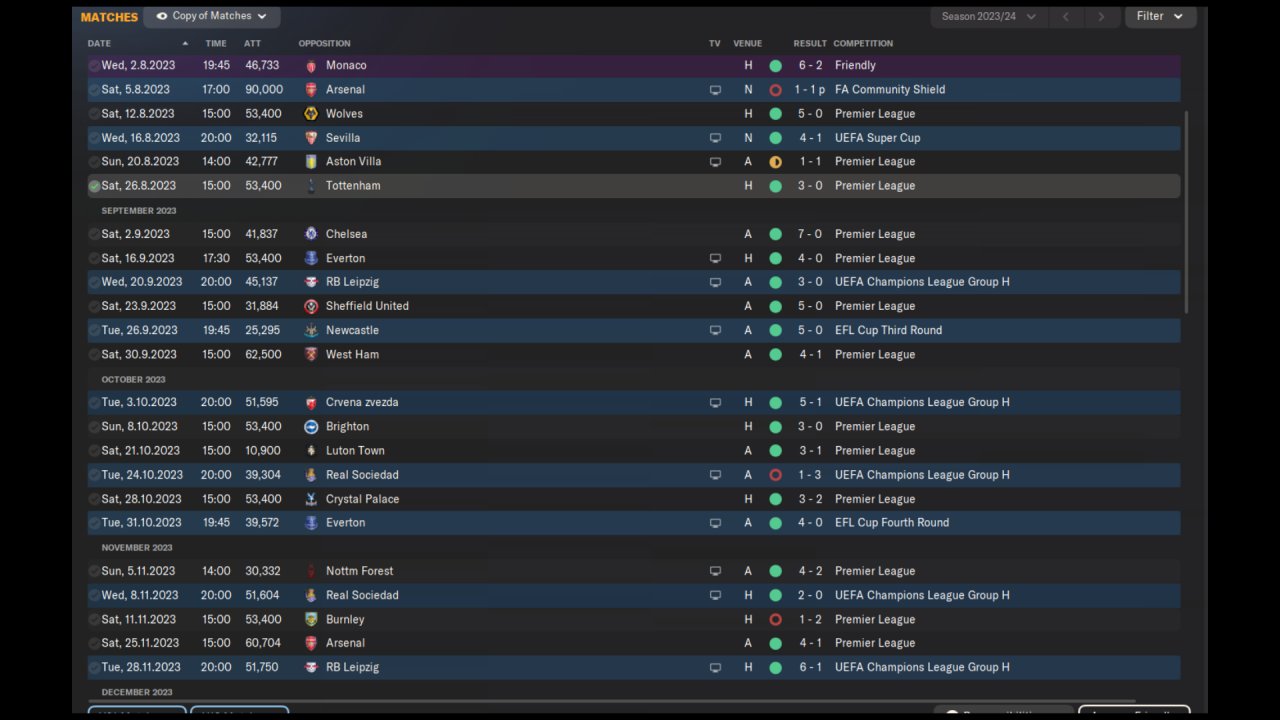The width and height of the screenshot is (1280, 720).
Task: Sort by the Date column header
Action: pos(99,43)
